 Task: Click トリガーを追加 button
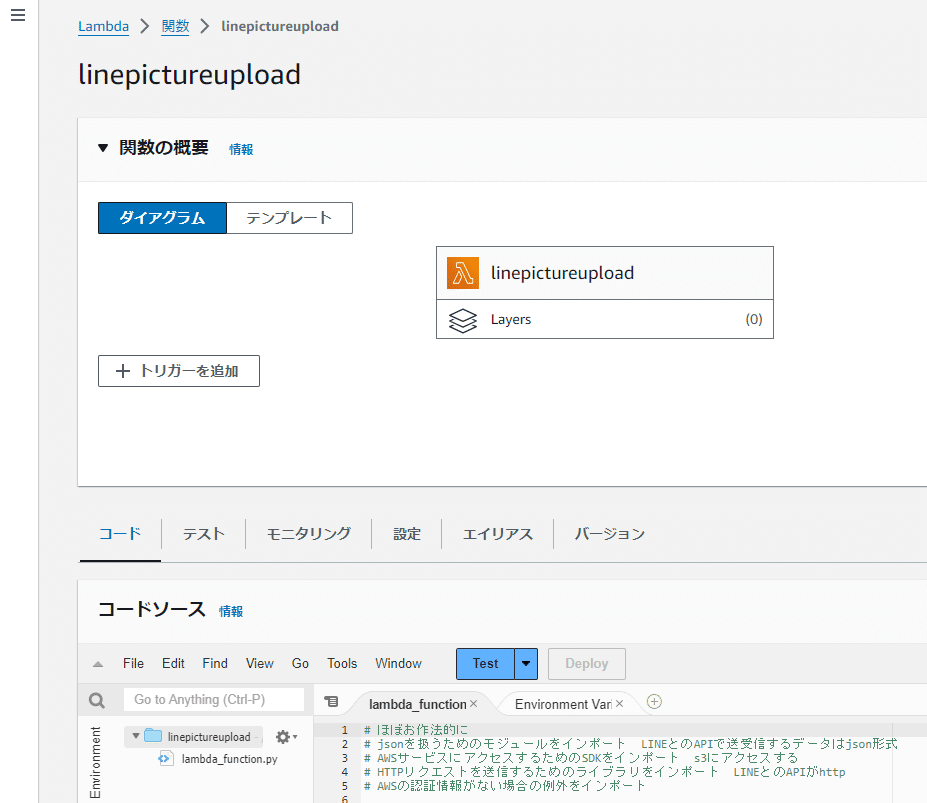point(179,371)
